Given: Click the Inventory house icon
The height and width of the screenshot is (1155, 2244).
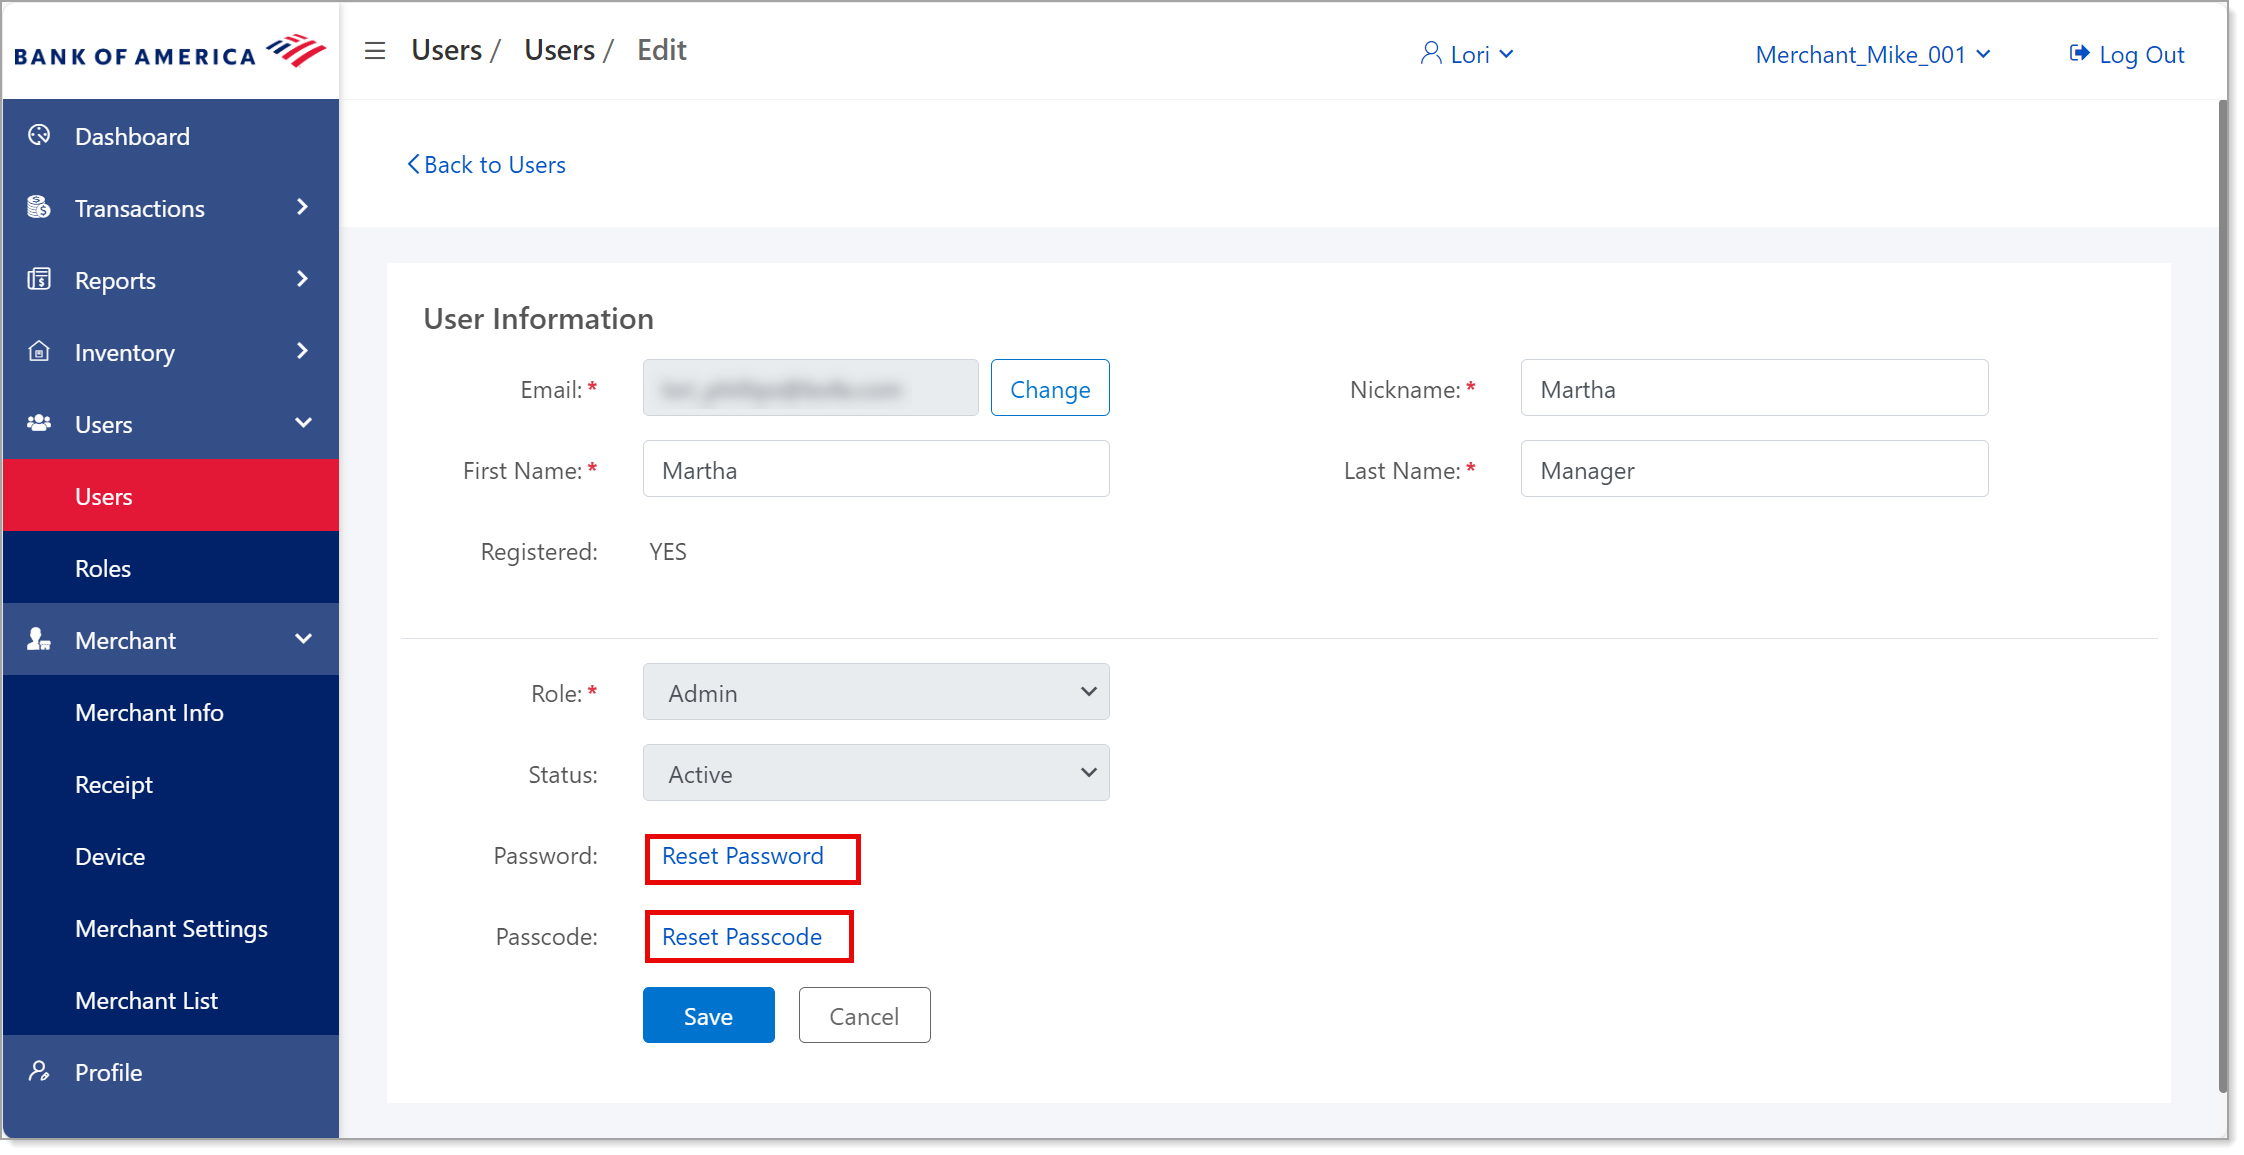Looking at the screenshot, I should (x=39, y=351).
